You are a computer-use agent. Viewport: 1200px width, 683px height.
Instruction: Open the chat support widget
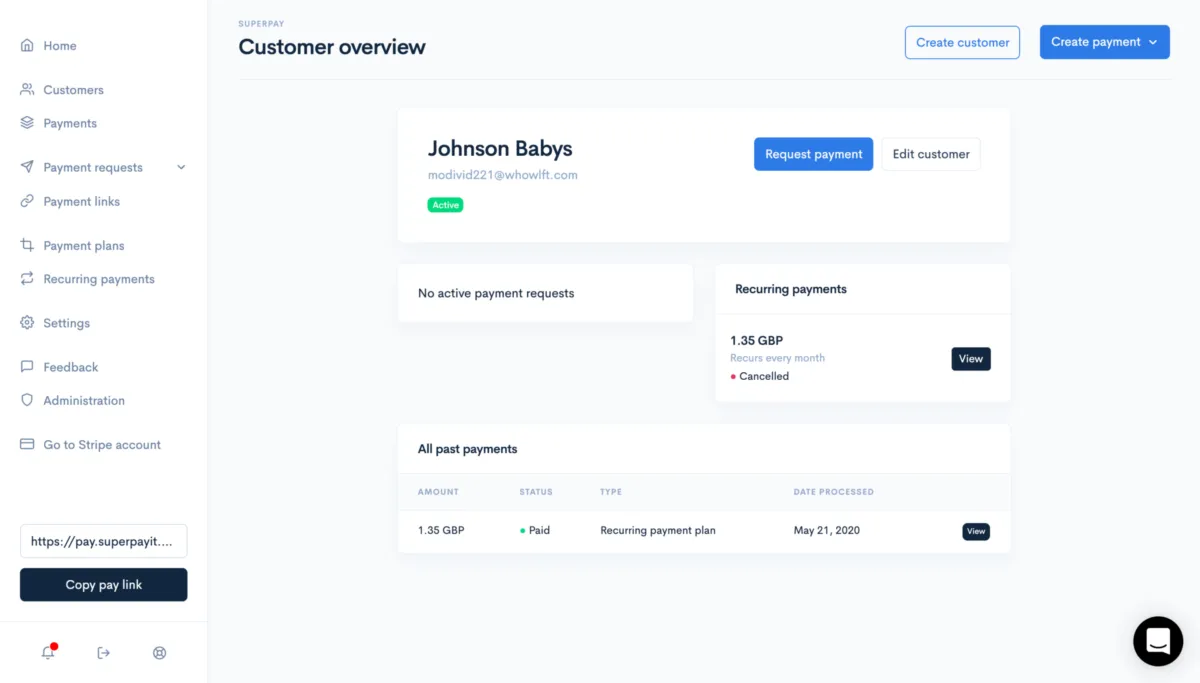click(1158, 641)
